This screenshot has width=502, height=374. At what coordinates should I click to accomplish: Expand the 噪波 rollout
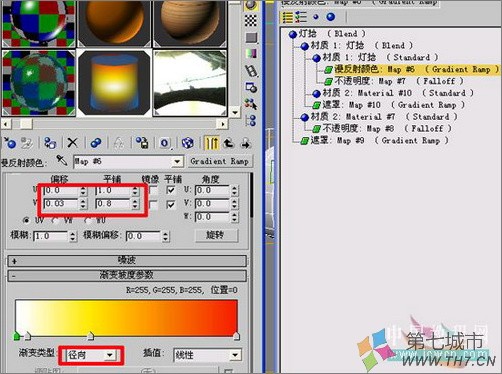pos(127,261)
